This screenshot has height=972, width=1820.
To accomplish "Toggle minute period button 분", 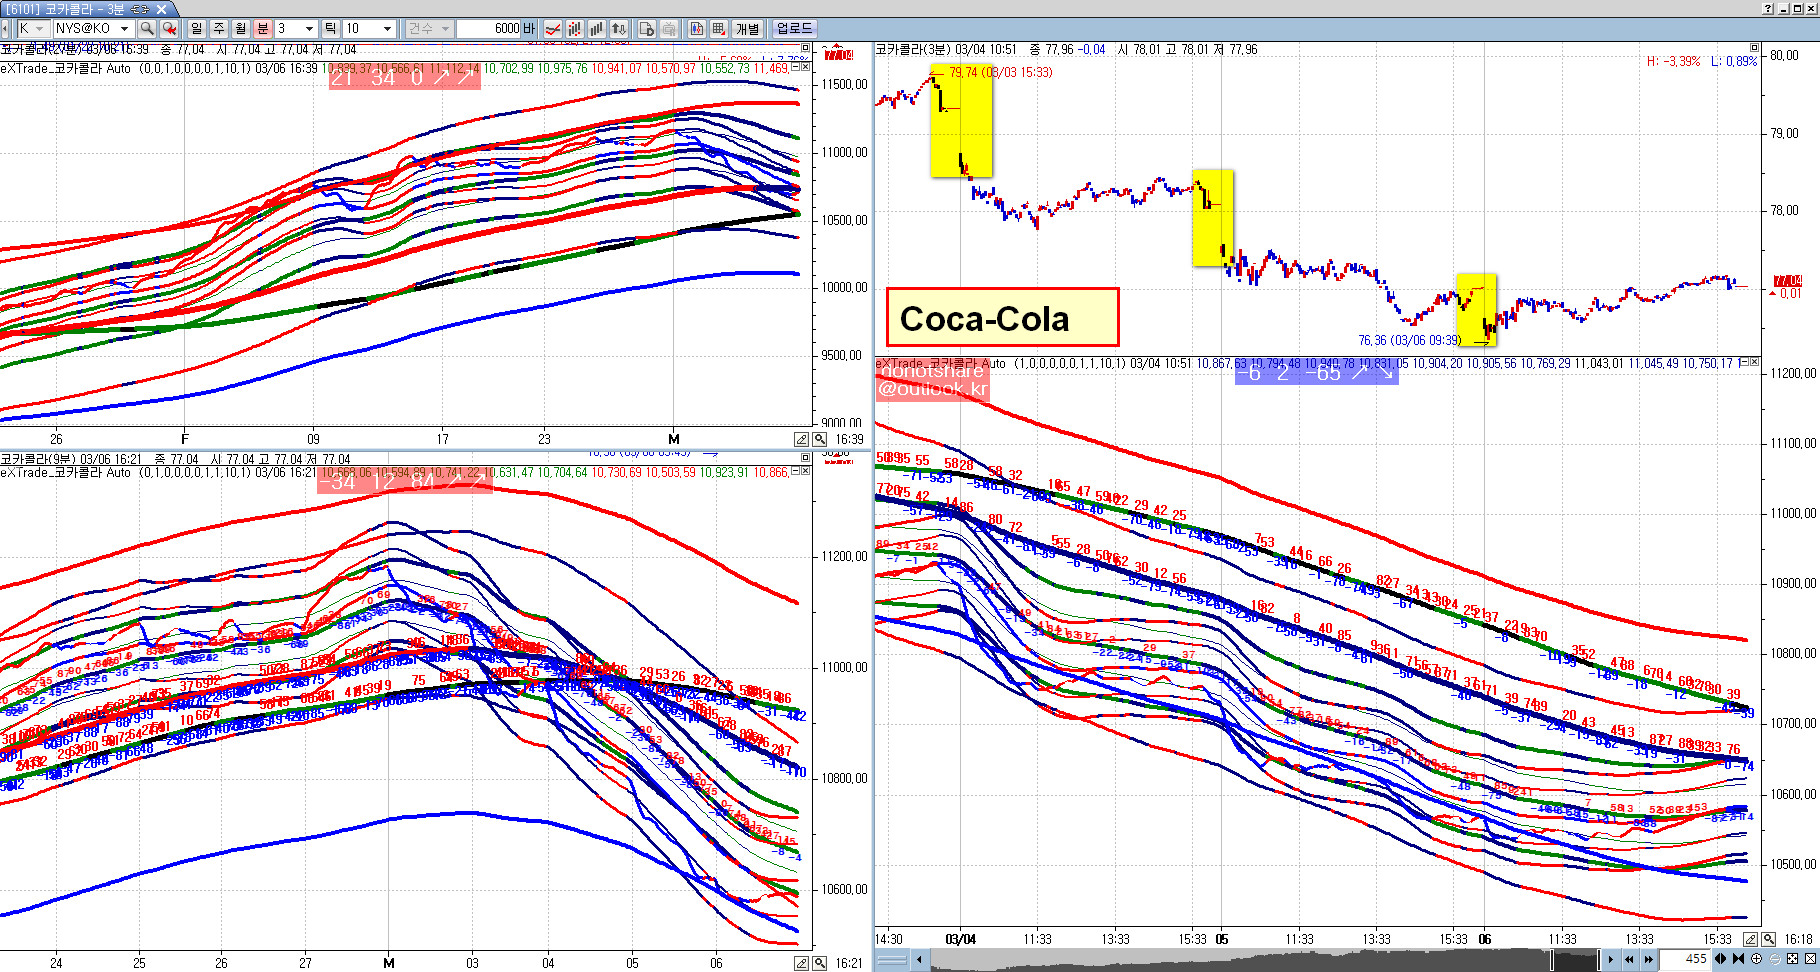I will point(262,29).
